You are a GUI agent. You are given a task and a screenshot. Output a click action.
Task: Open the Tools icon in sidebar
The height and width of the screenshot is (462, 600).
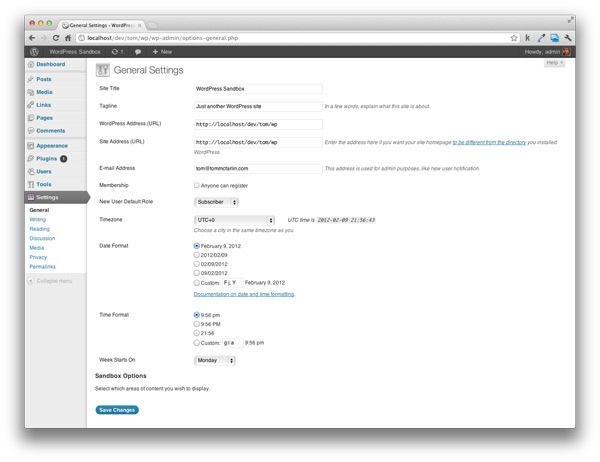(31, 184)
